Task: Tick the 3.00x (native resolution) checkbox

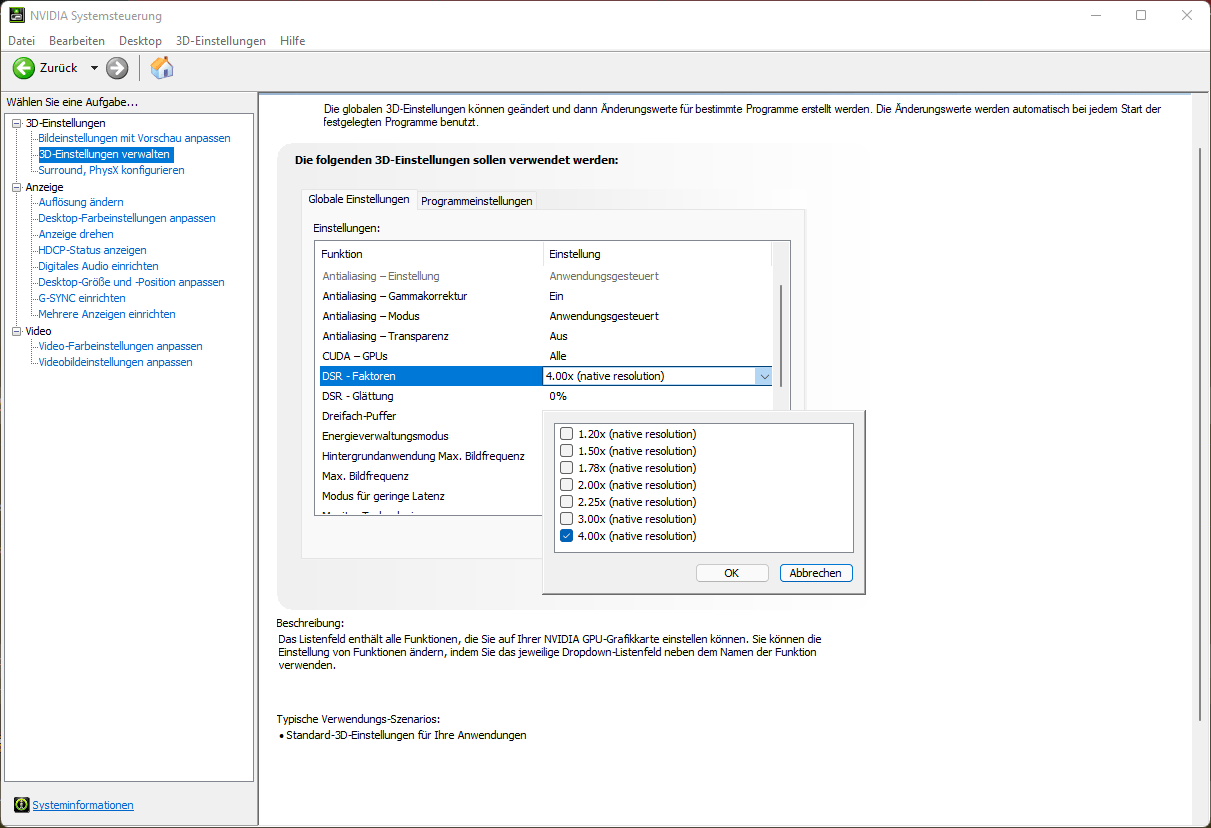Action: pyautogui.click(x=567, y=519)
